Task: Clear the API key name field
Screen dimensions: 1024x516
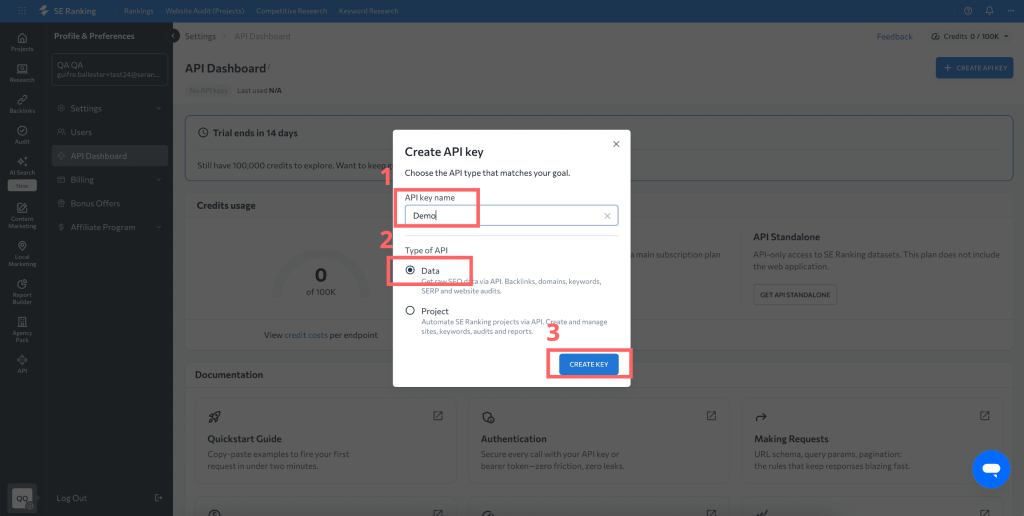Action: [607, 216]
